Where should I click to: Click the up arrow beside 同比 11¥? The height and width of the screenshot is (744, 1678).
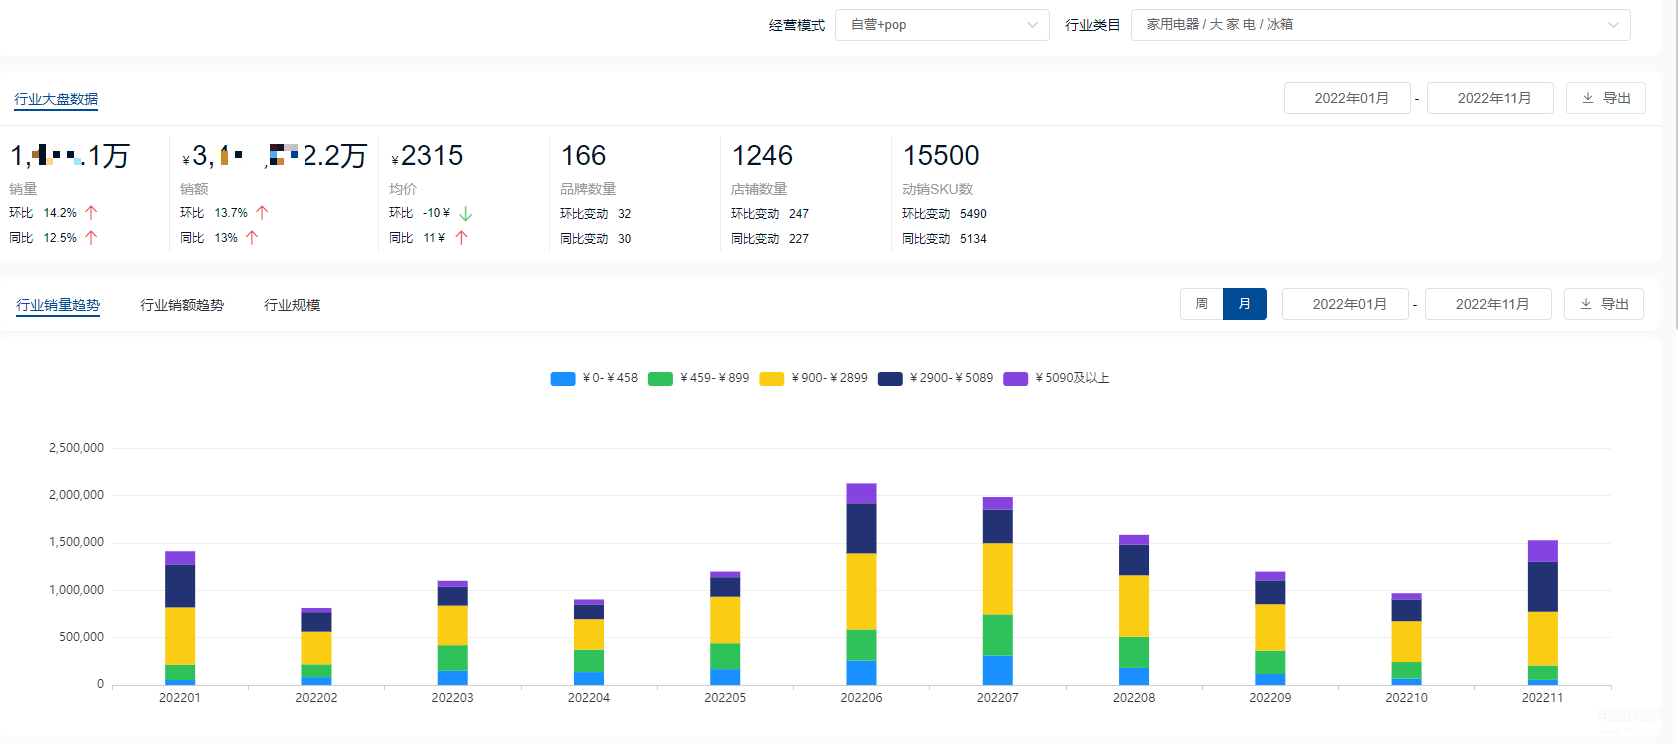(461, 238)
